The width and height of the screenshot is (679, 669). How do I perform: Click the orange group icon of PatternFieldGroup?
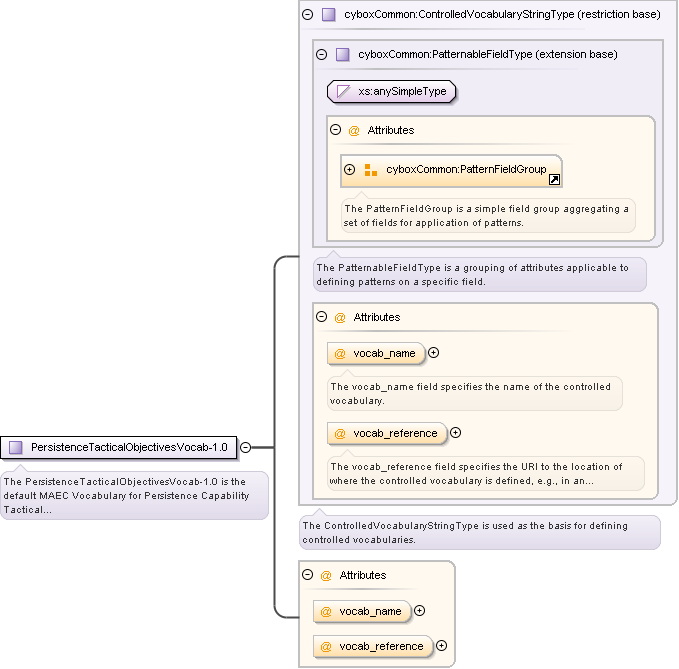click(371, 170)
